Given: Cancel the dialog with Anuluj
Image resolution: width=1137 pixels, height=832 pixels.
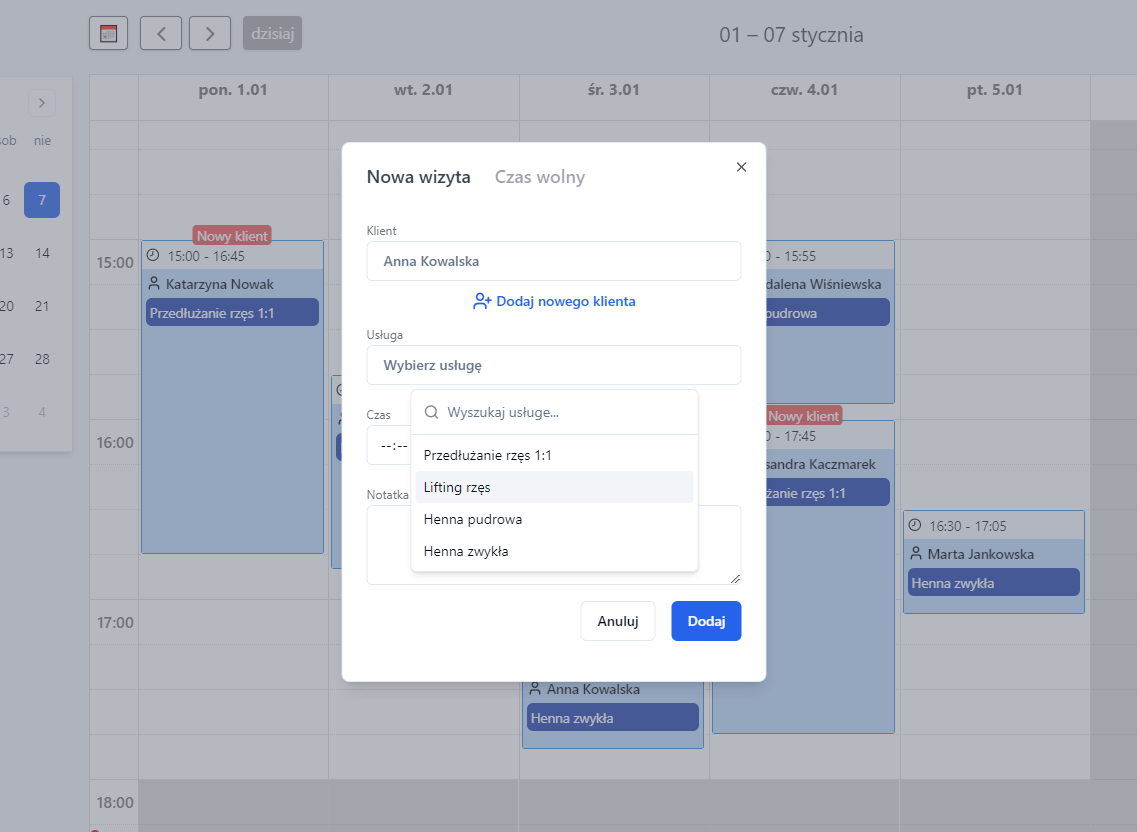Looking at the screenshot, I should (x=618, y=621).
